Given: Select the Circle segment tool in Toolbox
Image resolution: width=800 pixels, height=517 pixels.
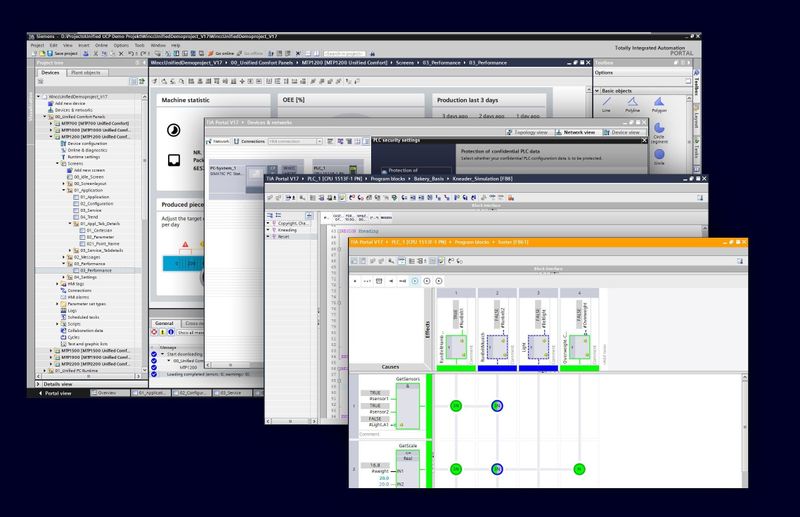Looking at the screenshot, I should pyautogui.click(x=659, y=133).
